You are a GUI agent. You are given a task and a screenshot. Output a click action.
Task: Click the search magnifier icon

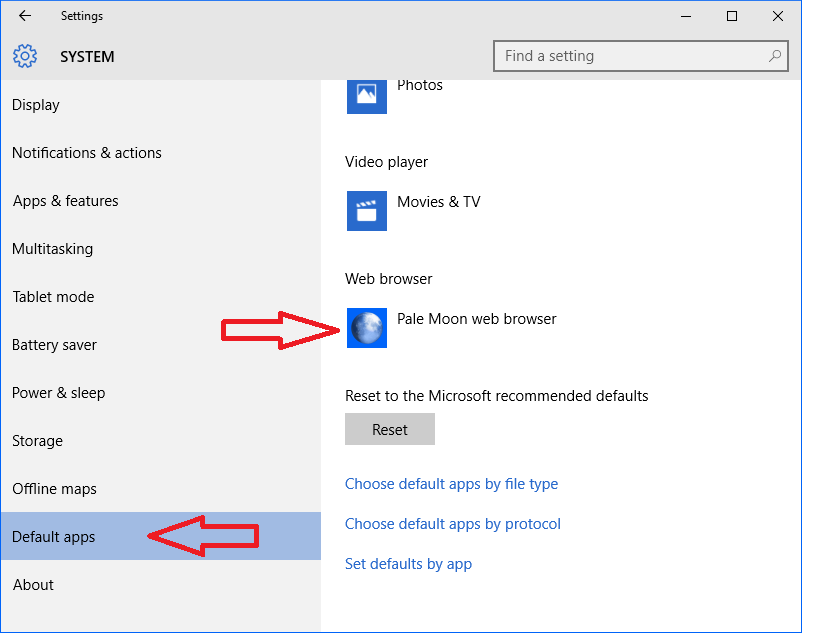[775, 55]
